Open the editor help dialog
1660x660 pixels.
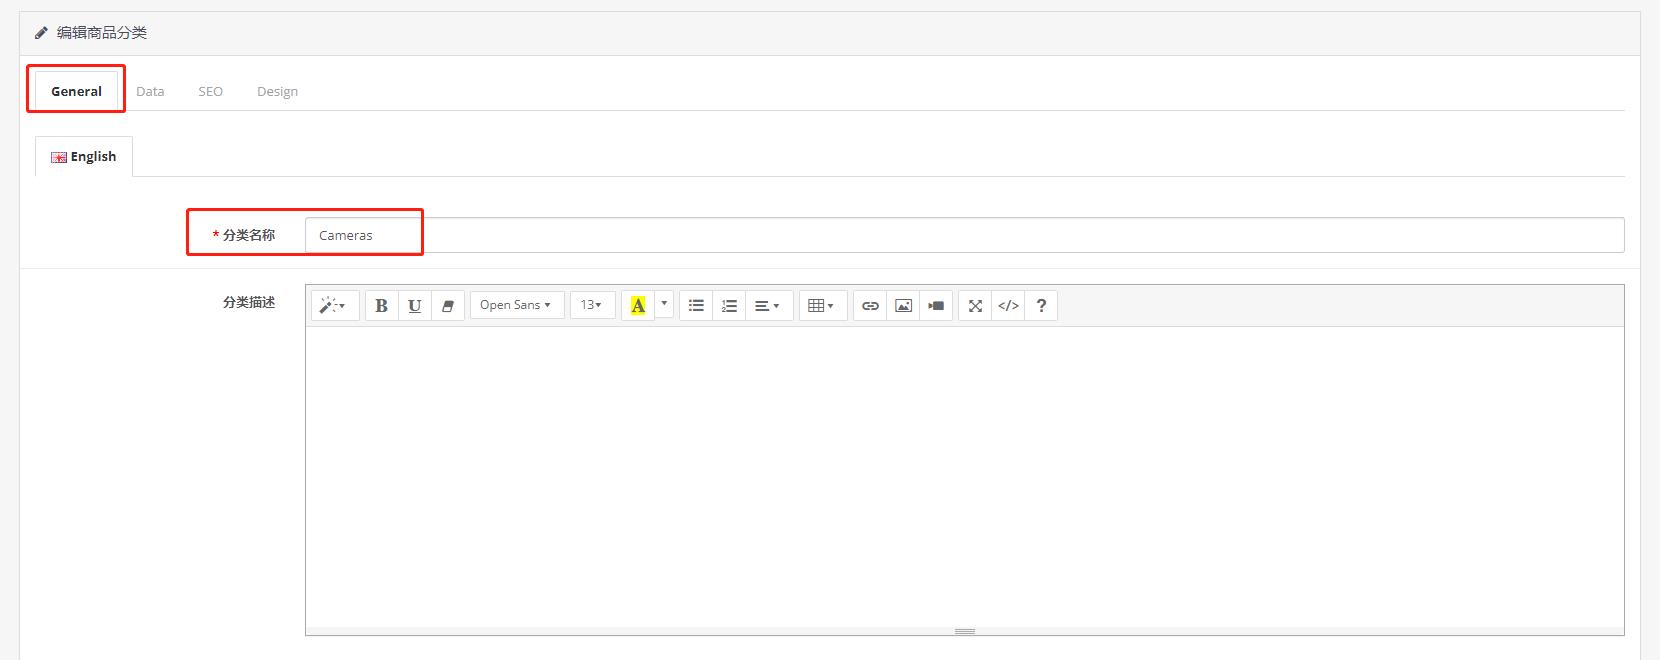pos(1041,306)
